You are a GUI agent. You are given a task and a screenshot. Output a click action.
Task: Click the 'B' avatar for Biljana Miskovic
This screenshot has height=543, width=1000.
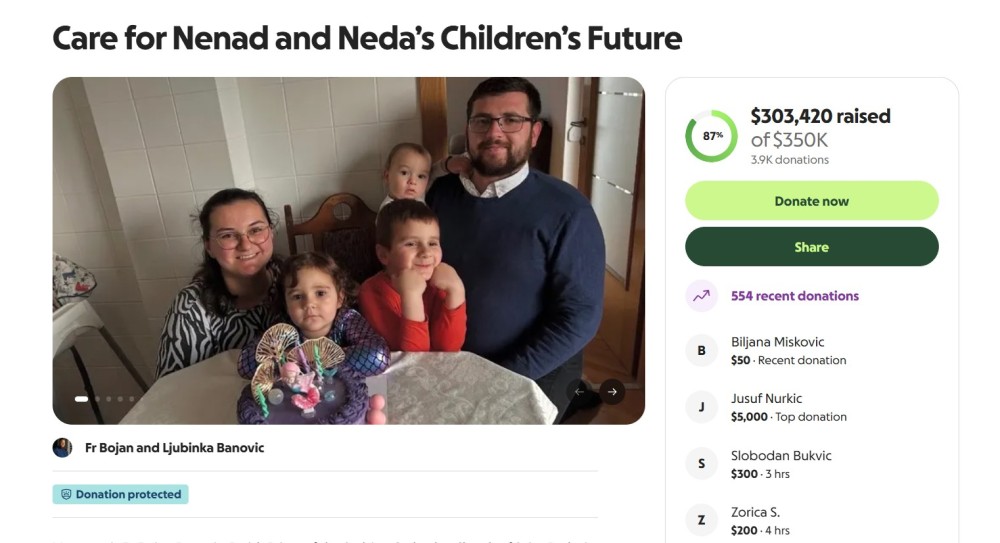pos(701,351)
